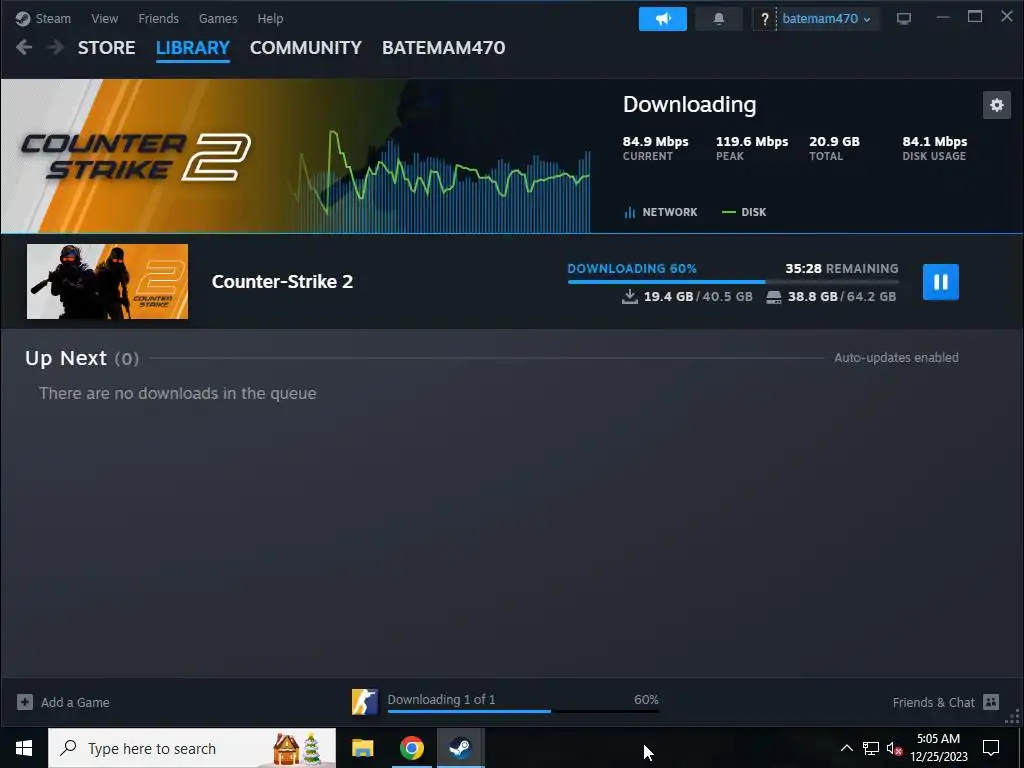Click the Steam logo icon in menu bar
This screenshot has height=768, width=1024.
(x=23, y=18)
